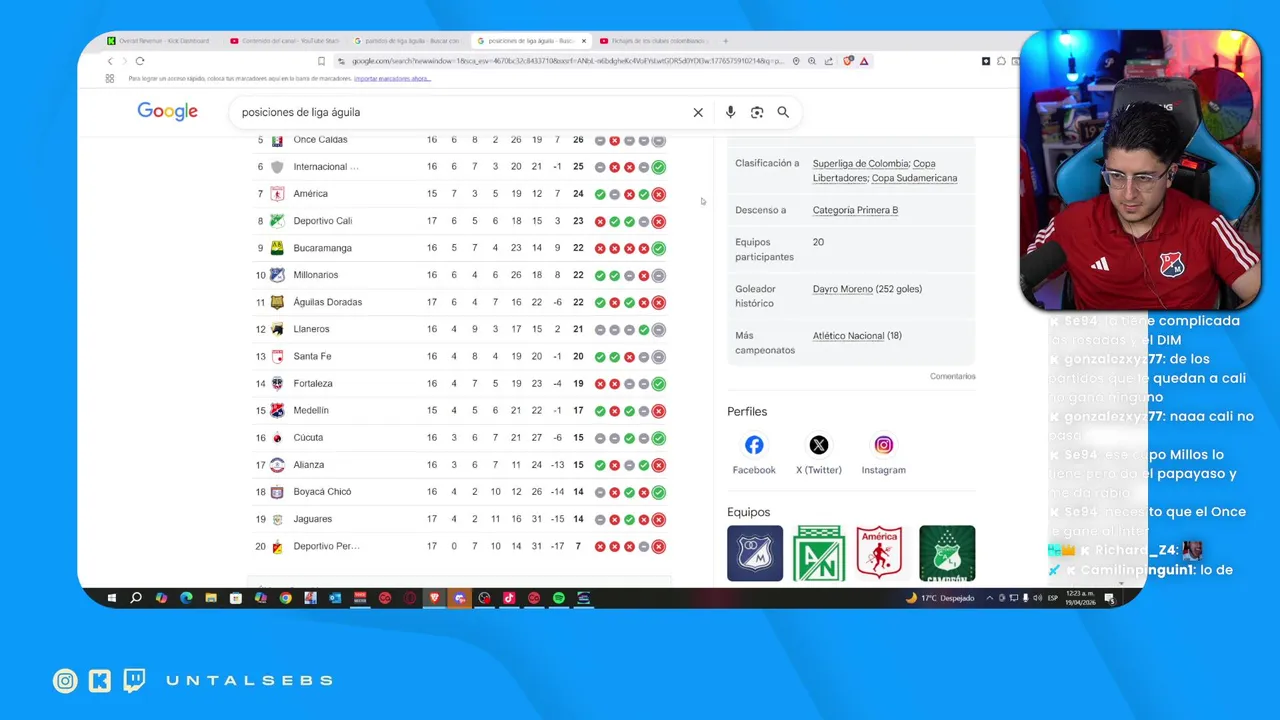Select the Águilas Doradas team name
The image size is (1280, 720).
pyautogui.click(x=328, y=302)
